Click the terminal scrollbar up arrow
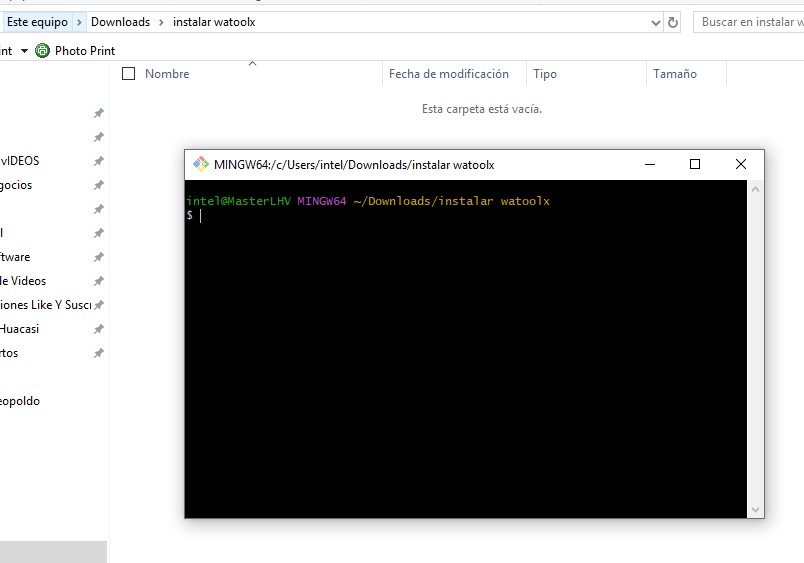 point(756,189)
